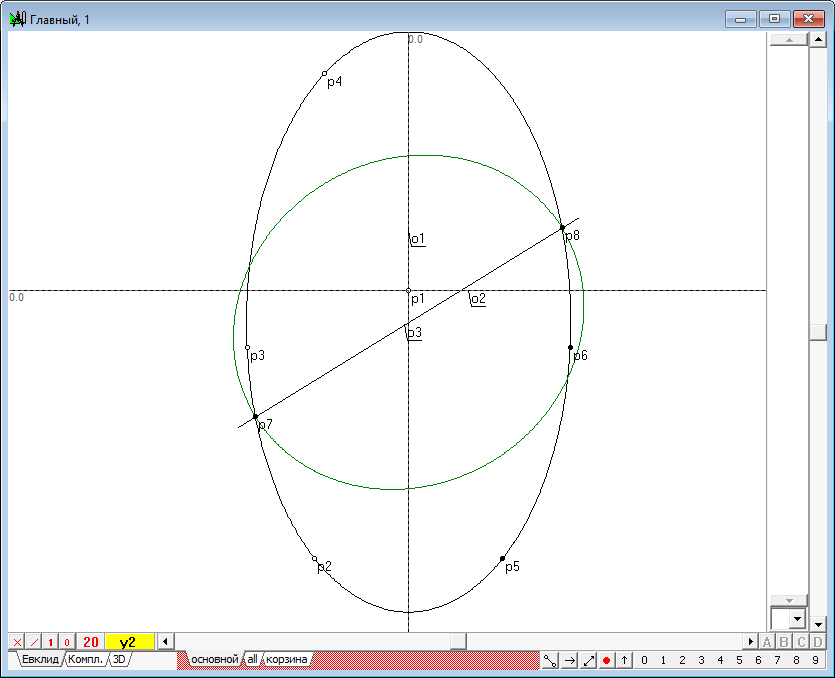Select the all layer tab
This screenshot has width=835, height=678.
[252, 659]
